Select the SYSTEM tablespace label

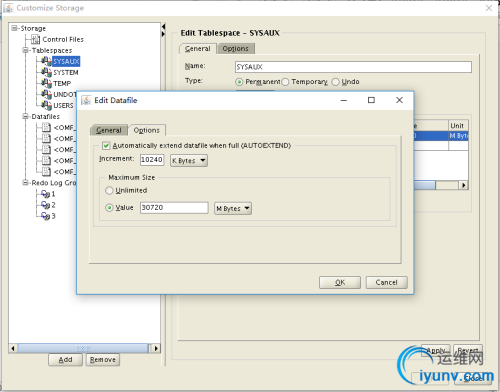click(66, 72)
